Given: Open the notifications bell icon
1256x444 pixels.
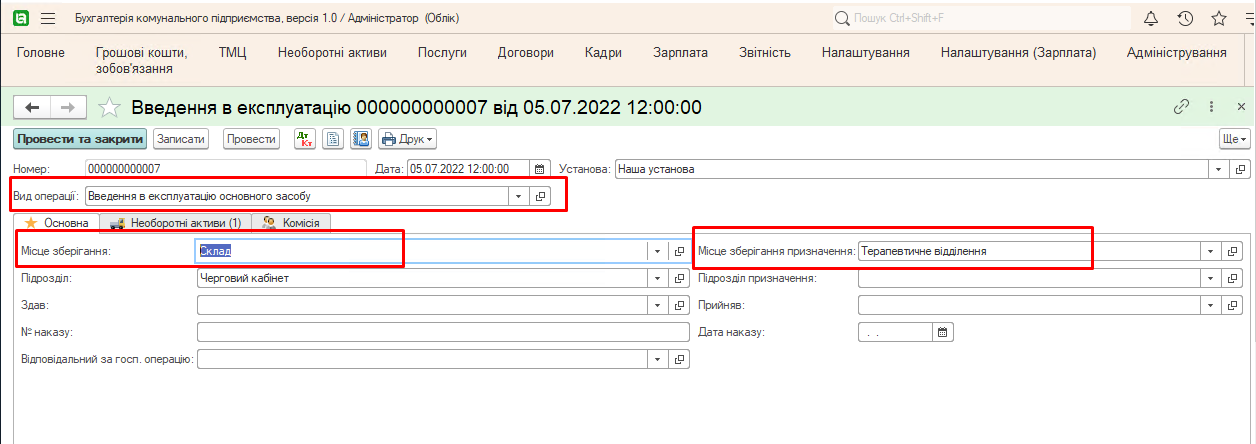Looking at the screenshot, I should pyautogui.click(x=1151, y=19).
